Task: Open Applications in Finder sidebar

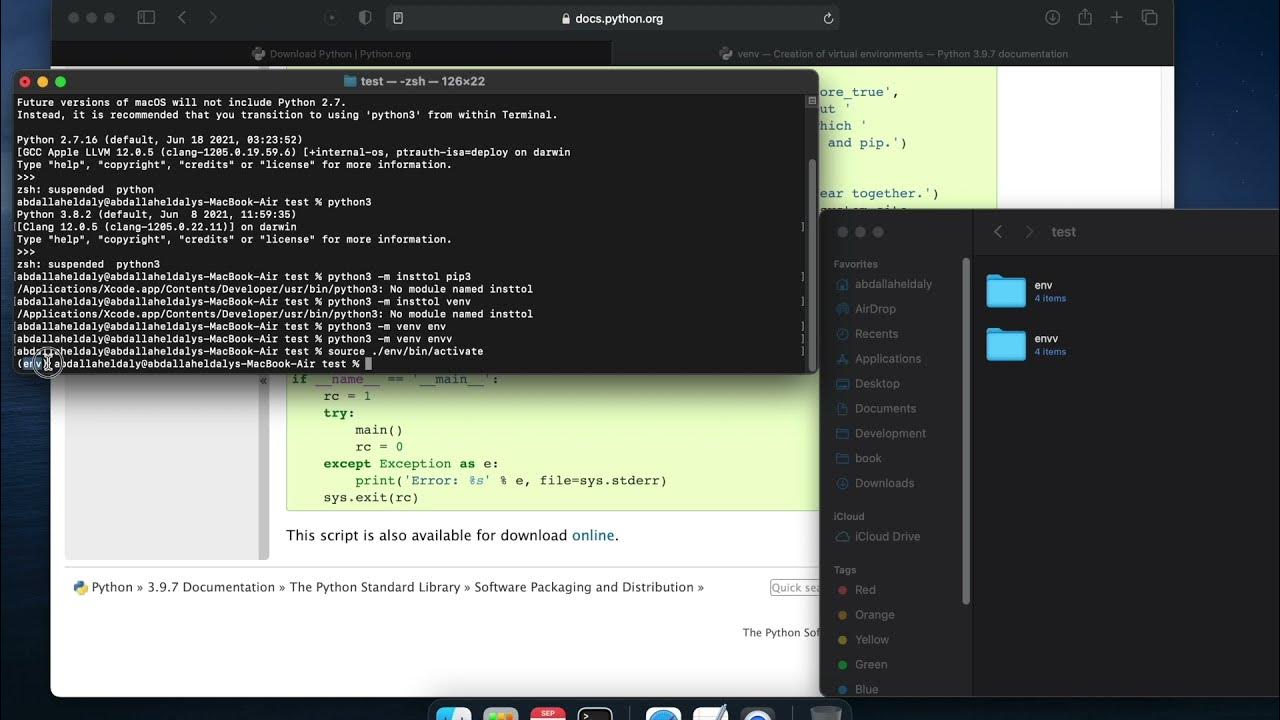Action: (x=888, y=359)
